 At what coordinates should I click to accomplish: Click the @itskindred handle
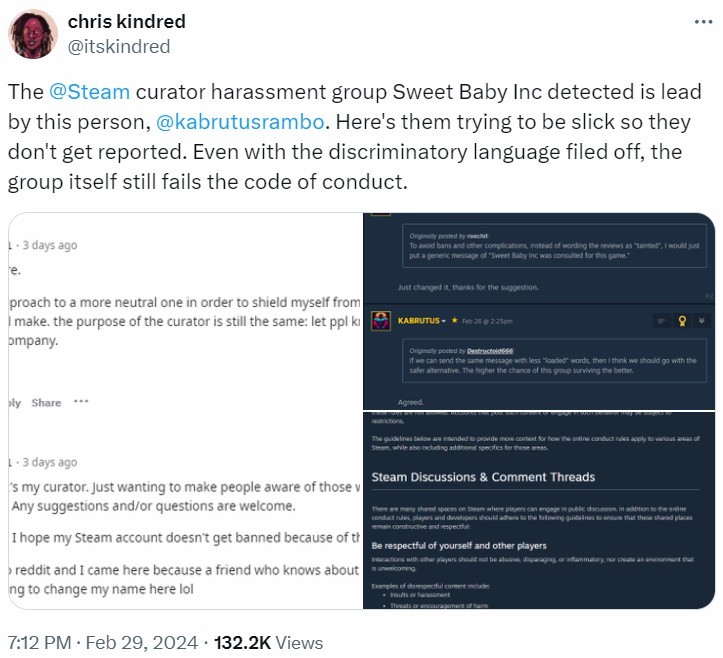118,46
